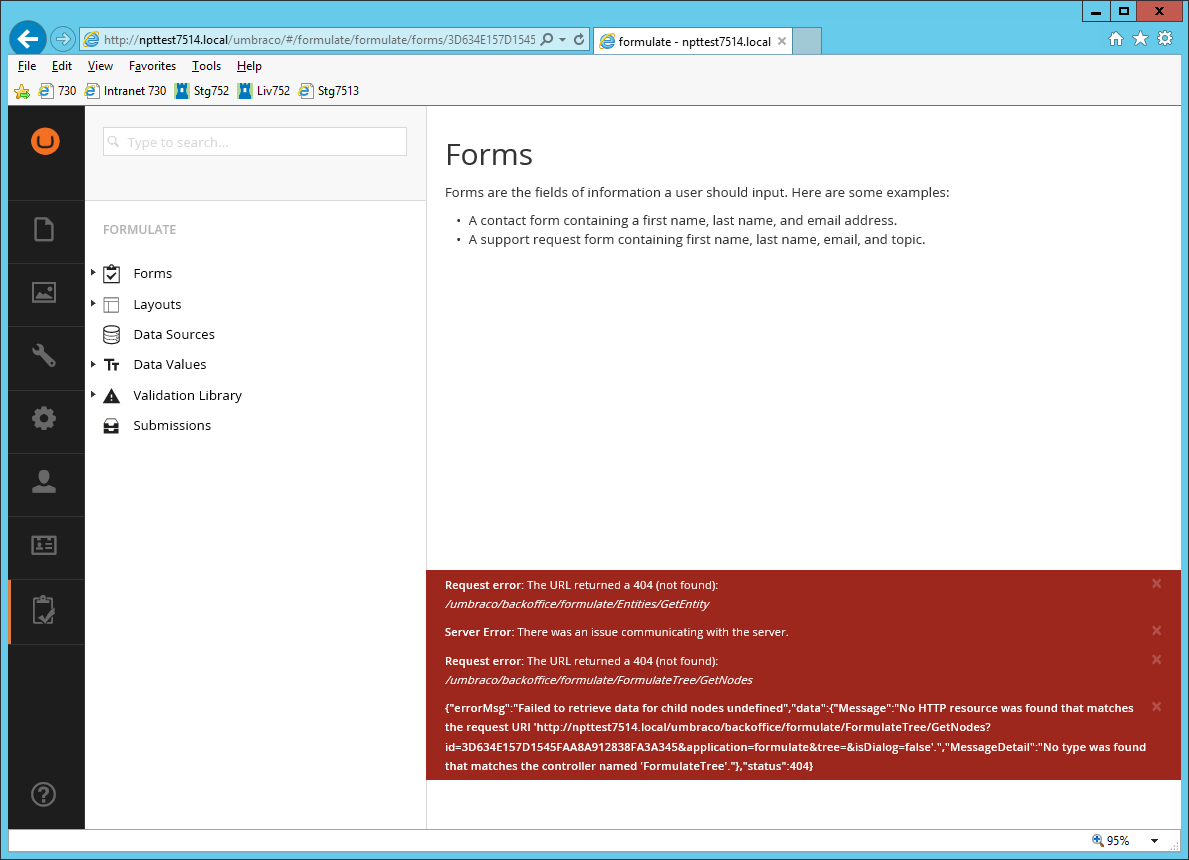Refresh the page with reload icon
This screenshot has width=1189, height=860.
579,39
